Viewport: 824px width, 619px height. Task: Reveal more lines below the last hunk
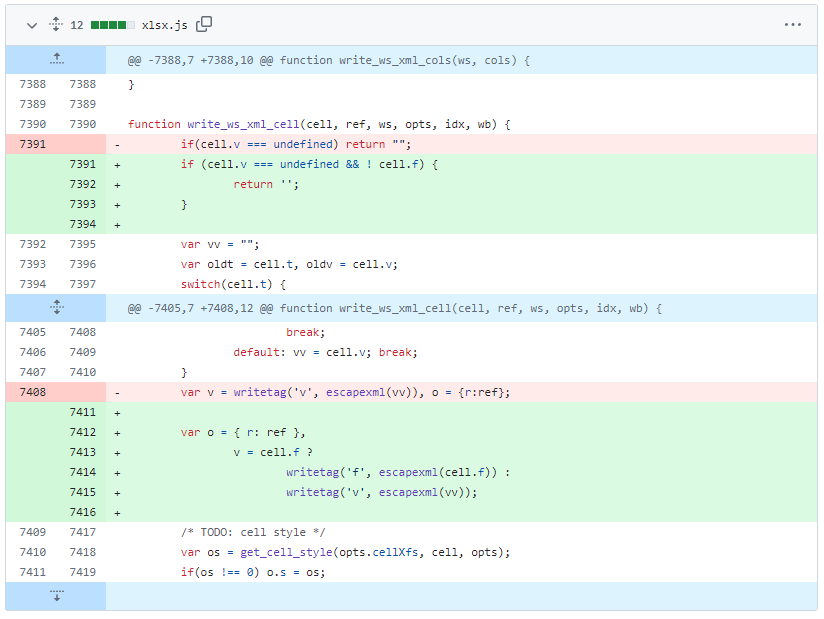[56, 595]
